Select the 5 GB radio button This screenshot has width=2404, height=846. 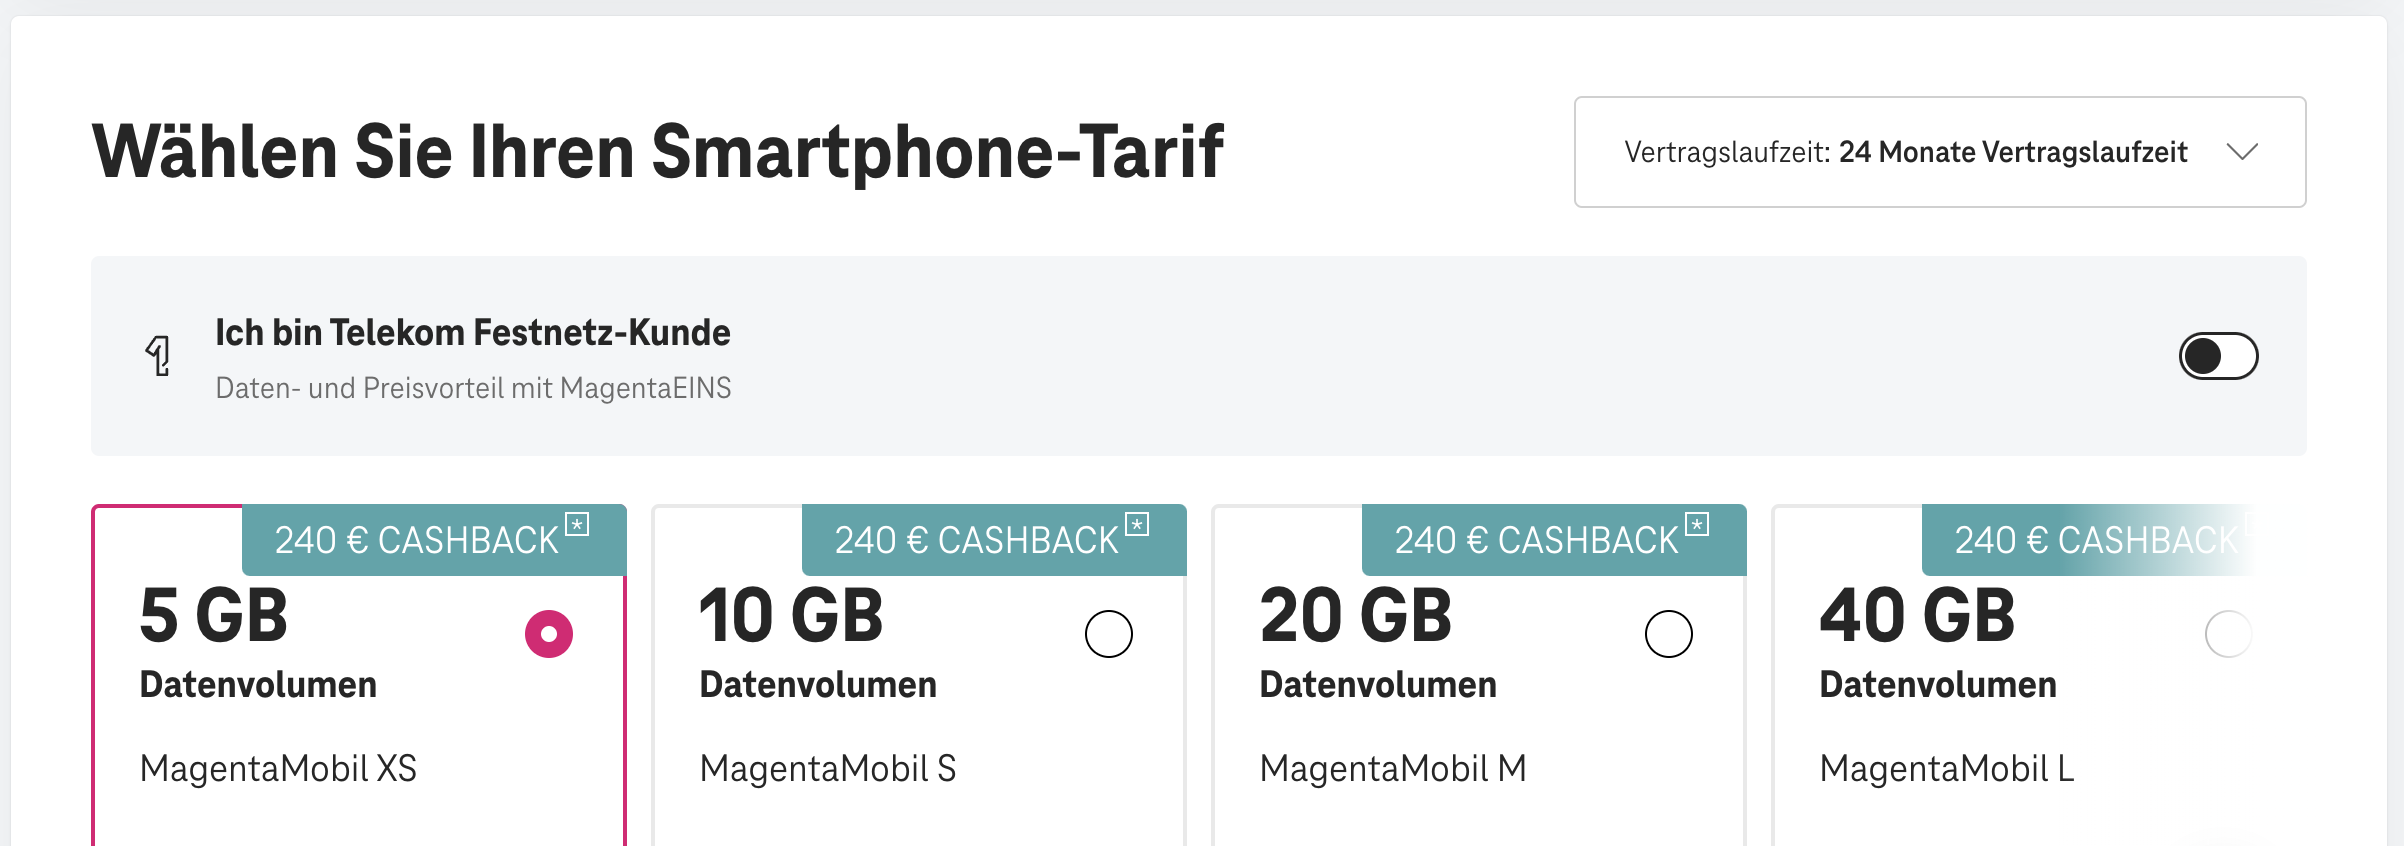pos(549,634)
